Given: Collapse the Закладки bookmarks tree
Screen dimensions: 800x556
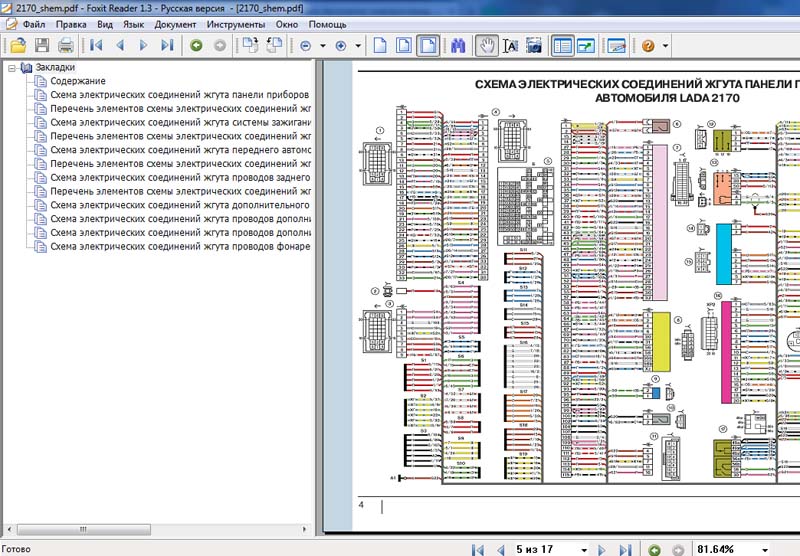Looking at the screenshot, I should click(x=12, y=68).
